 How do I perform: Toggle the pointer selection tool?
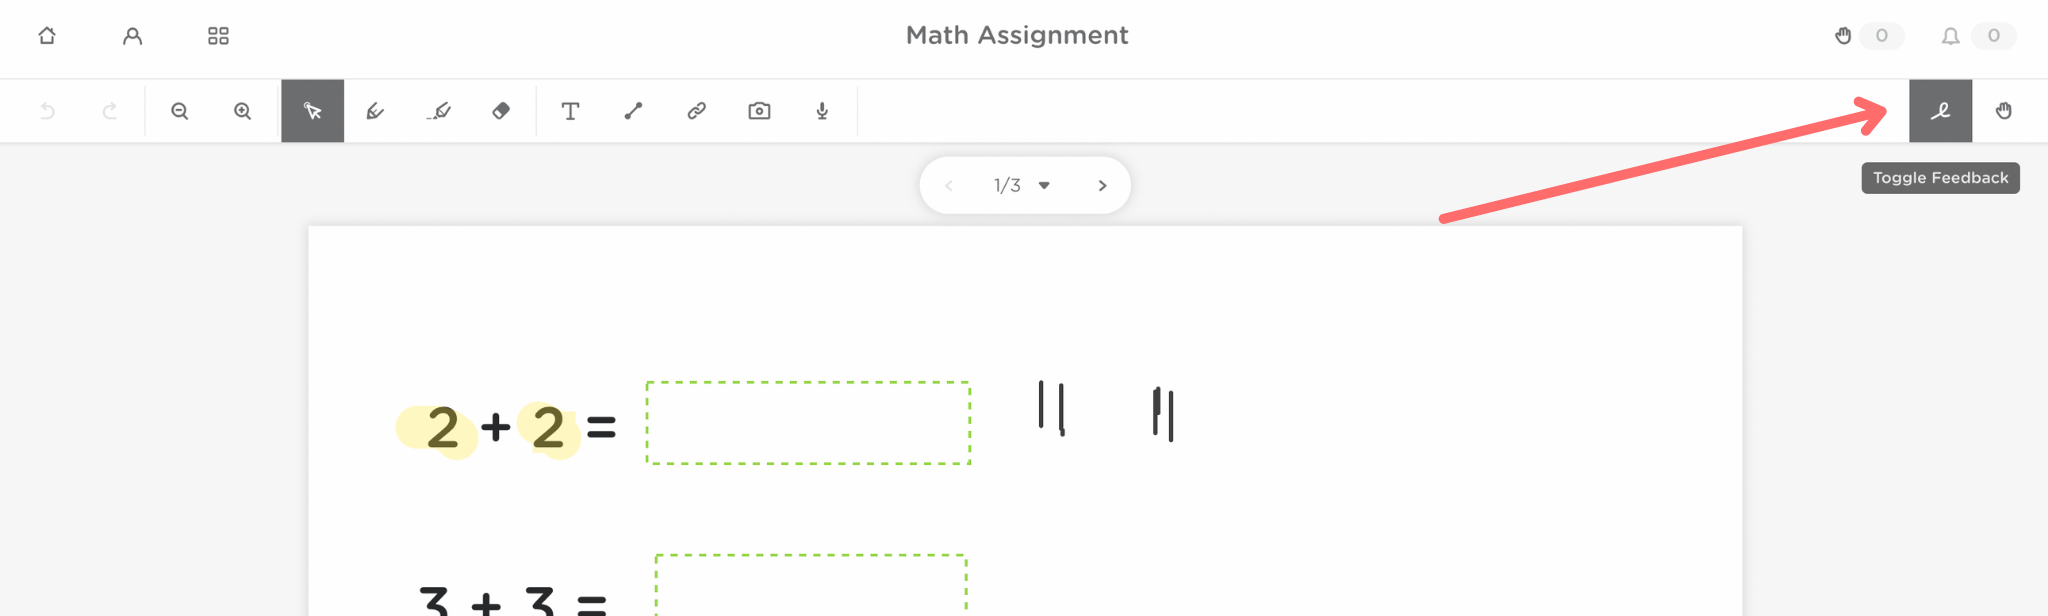point(313,111)
